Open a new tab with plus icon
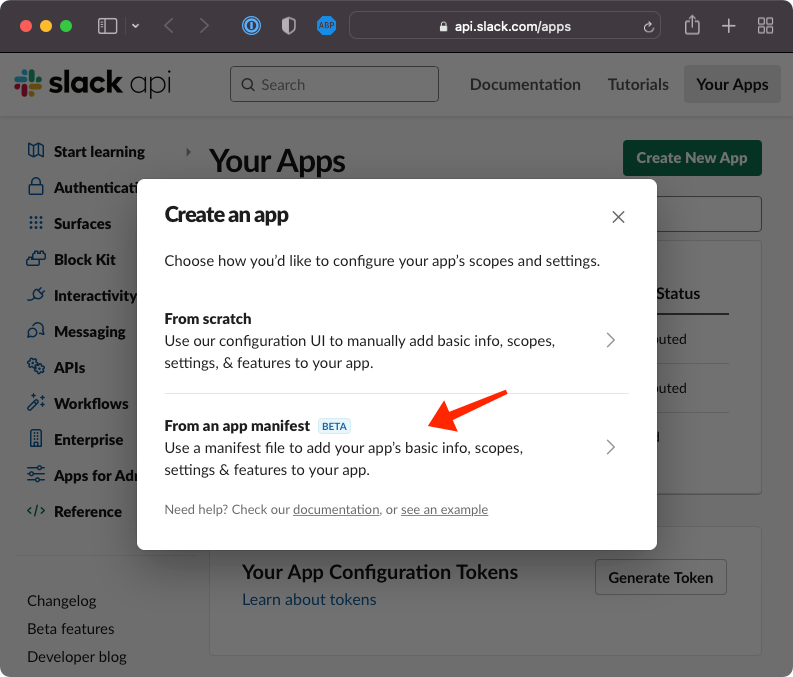The width and height of the screenshot is (793, 677). coord(728,26)
